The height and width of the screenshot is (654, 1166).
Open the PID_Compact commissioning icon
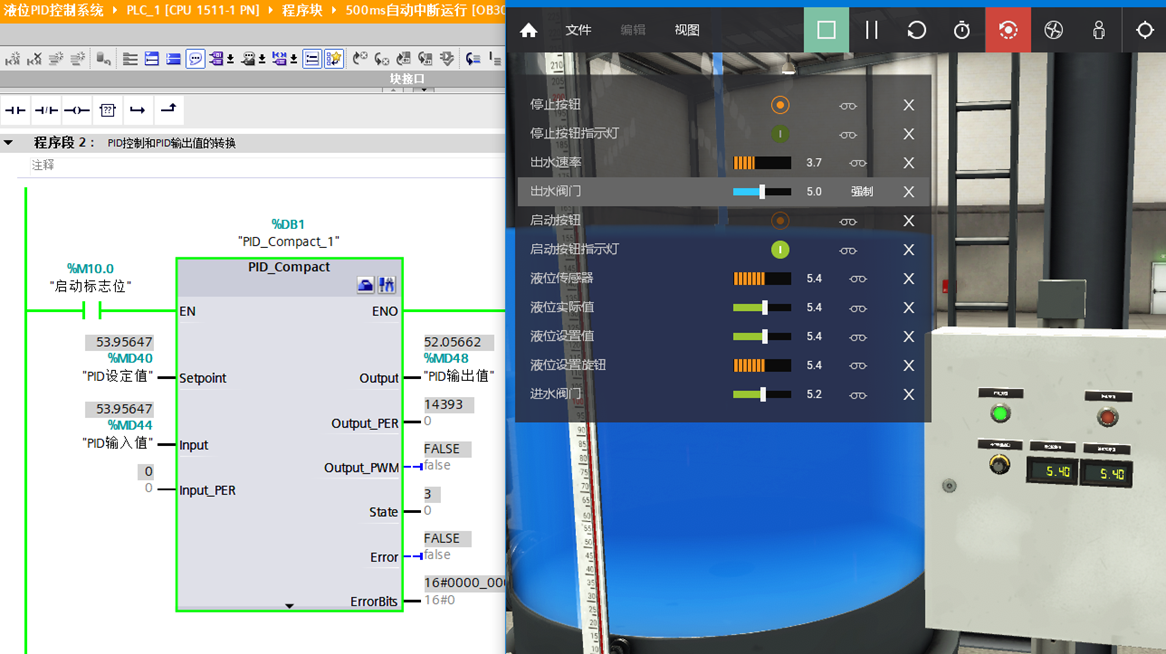pyautogui.click(x=386, y=285)
